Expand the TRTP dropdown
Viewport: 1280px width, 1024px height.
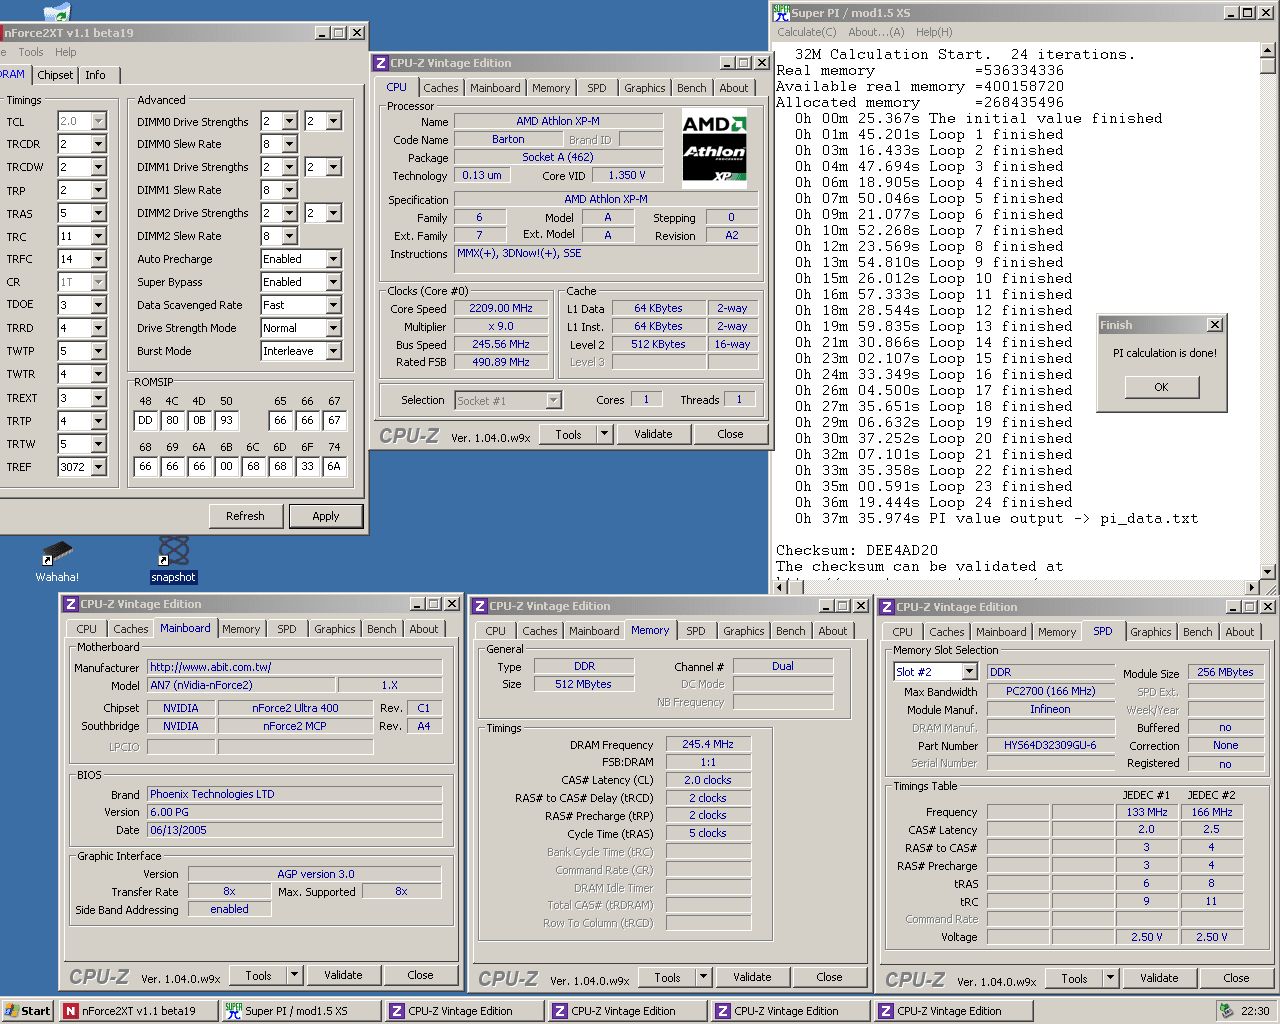98,421
